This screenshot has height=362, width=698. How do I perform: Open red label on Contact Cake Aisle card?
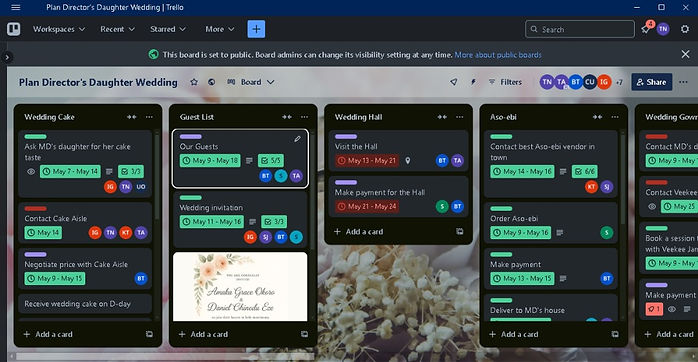click(x=36, y=208)
